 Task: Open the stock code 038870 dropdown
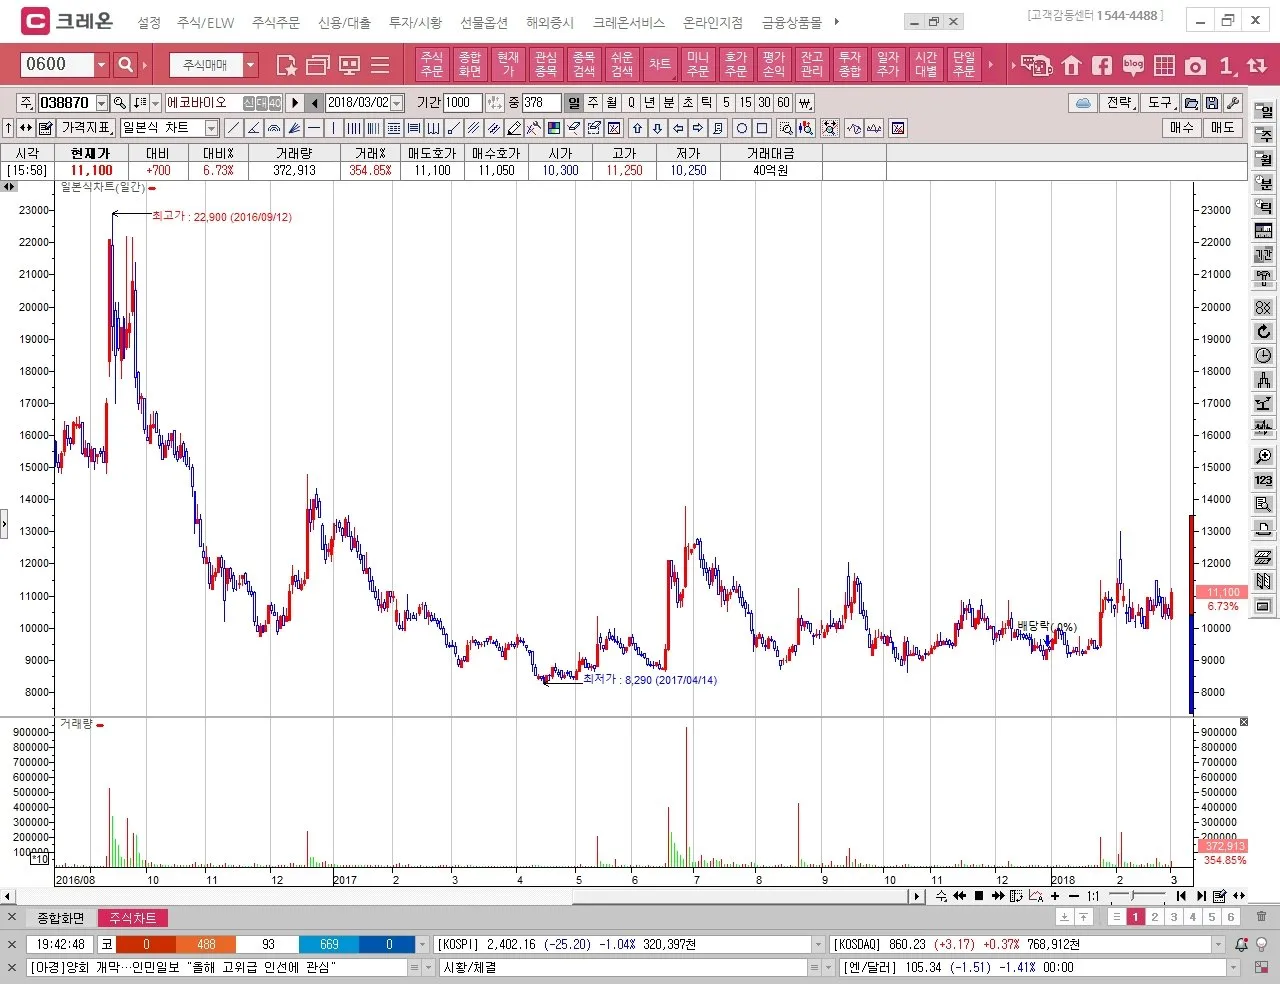[x=102, y=103]
